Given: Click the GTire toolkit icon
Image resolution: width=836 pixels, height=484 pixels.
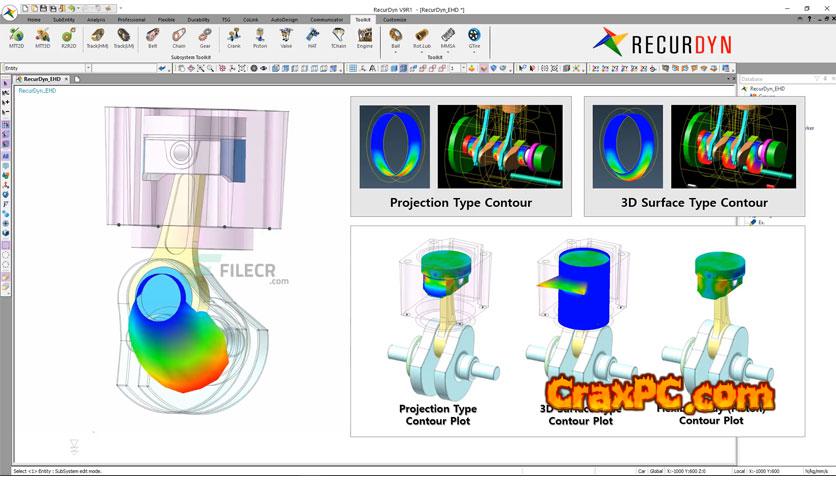Looking at the screenshot, I should (473, 38).
